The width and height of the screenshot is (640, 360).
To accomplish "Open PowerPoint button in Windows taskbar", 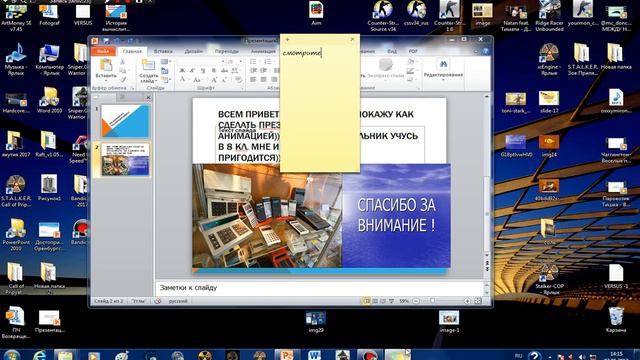I will (x=287, y=355).
